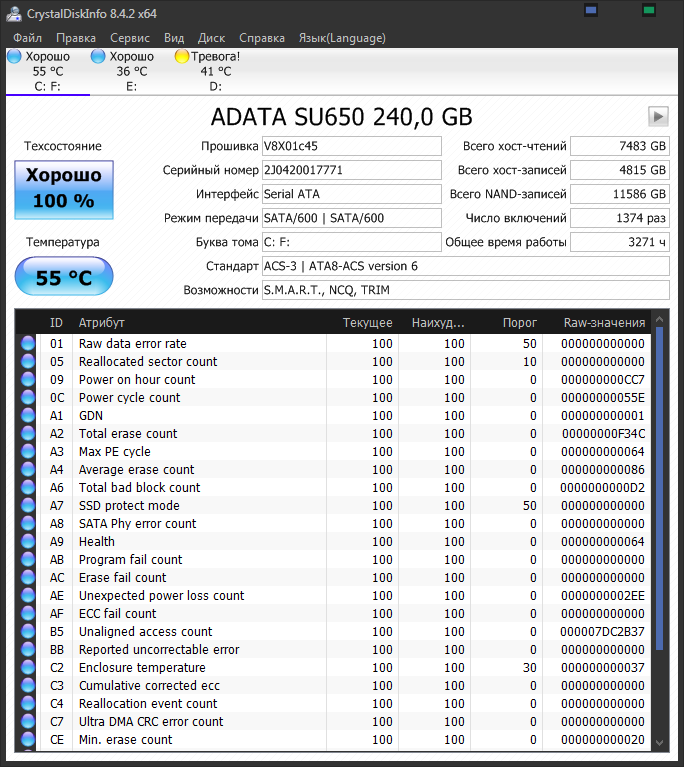The height and width of the screenshot is (767, 684).
Task: Open the Сервис menu
Action: point(130,38)
